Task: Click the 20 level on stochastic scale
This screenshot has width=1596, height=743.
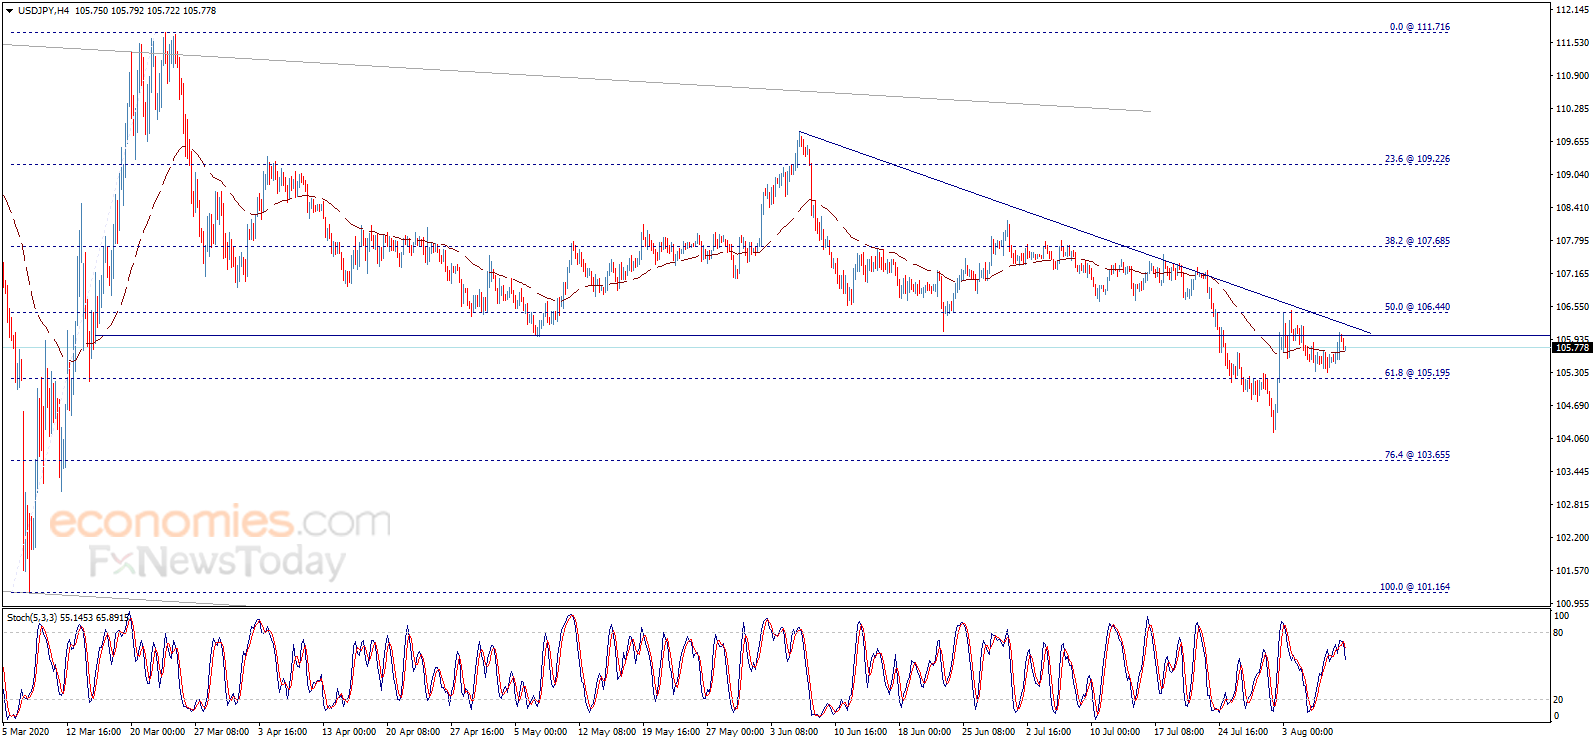Action: click(1558, 700)
